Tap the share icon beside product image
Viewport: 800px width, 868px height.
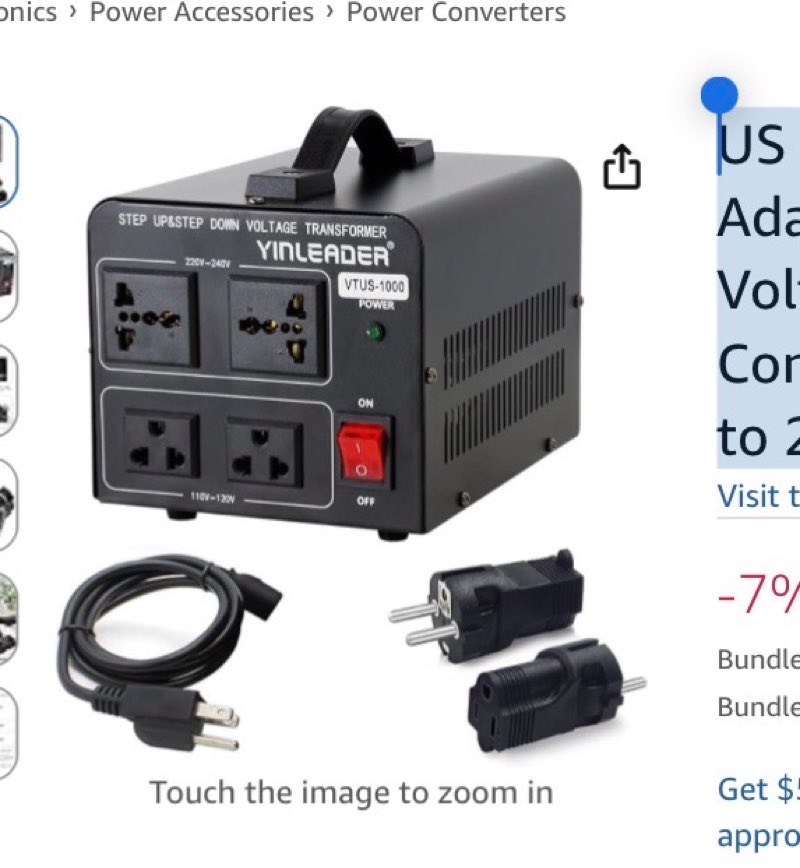click(622, 167)
